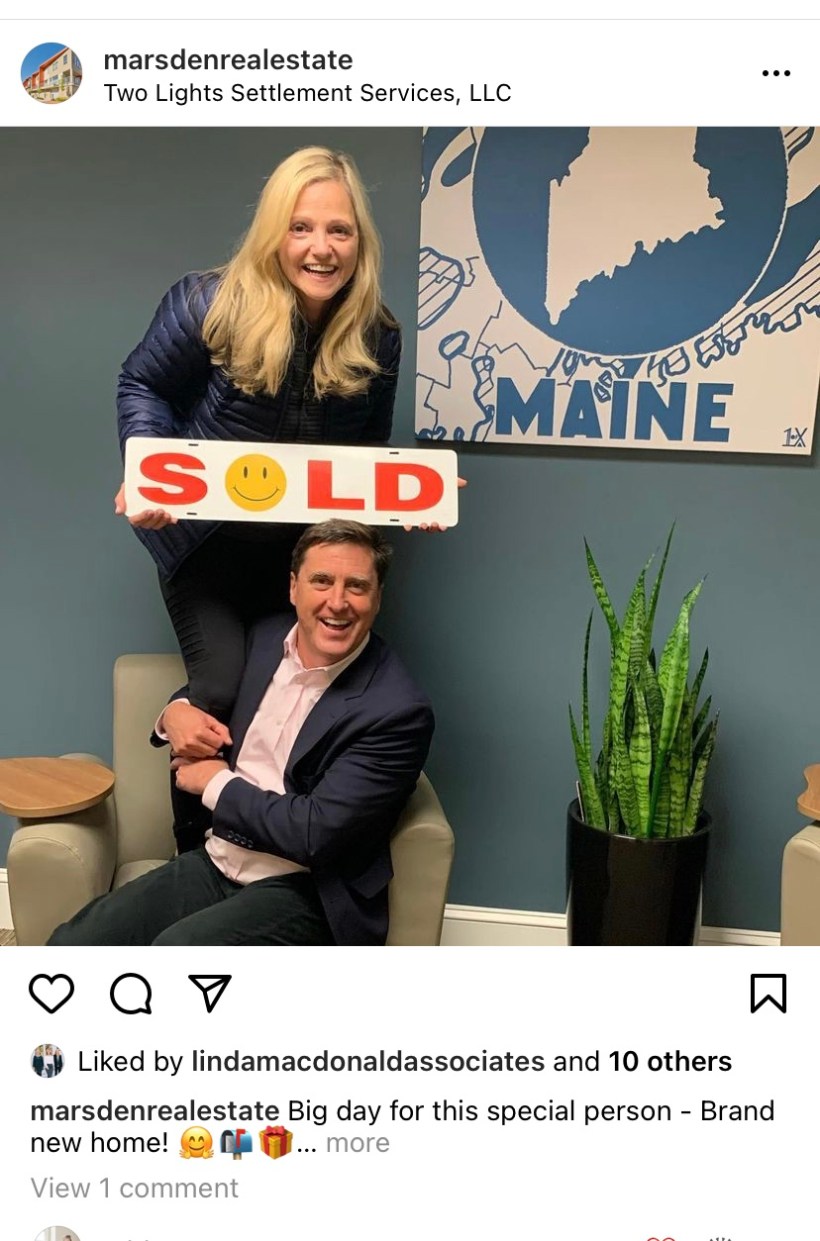Tap the partial commenter avatar at the bottom
This screenshot has width=820, height=1241.
coord(56,1234)
